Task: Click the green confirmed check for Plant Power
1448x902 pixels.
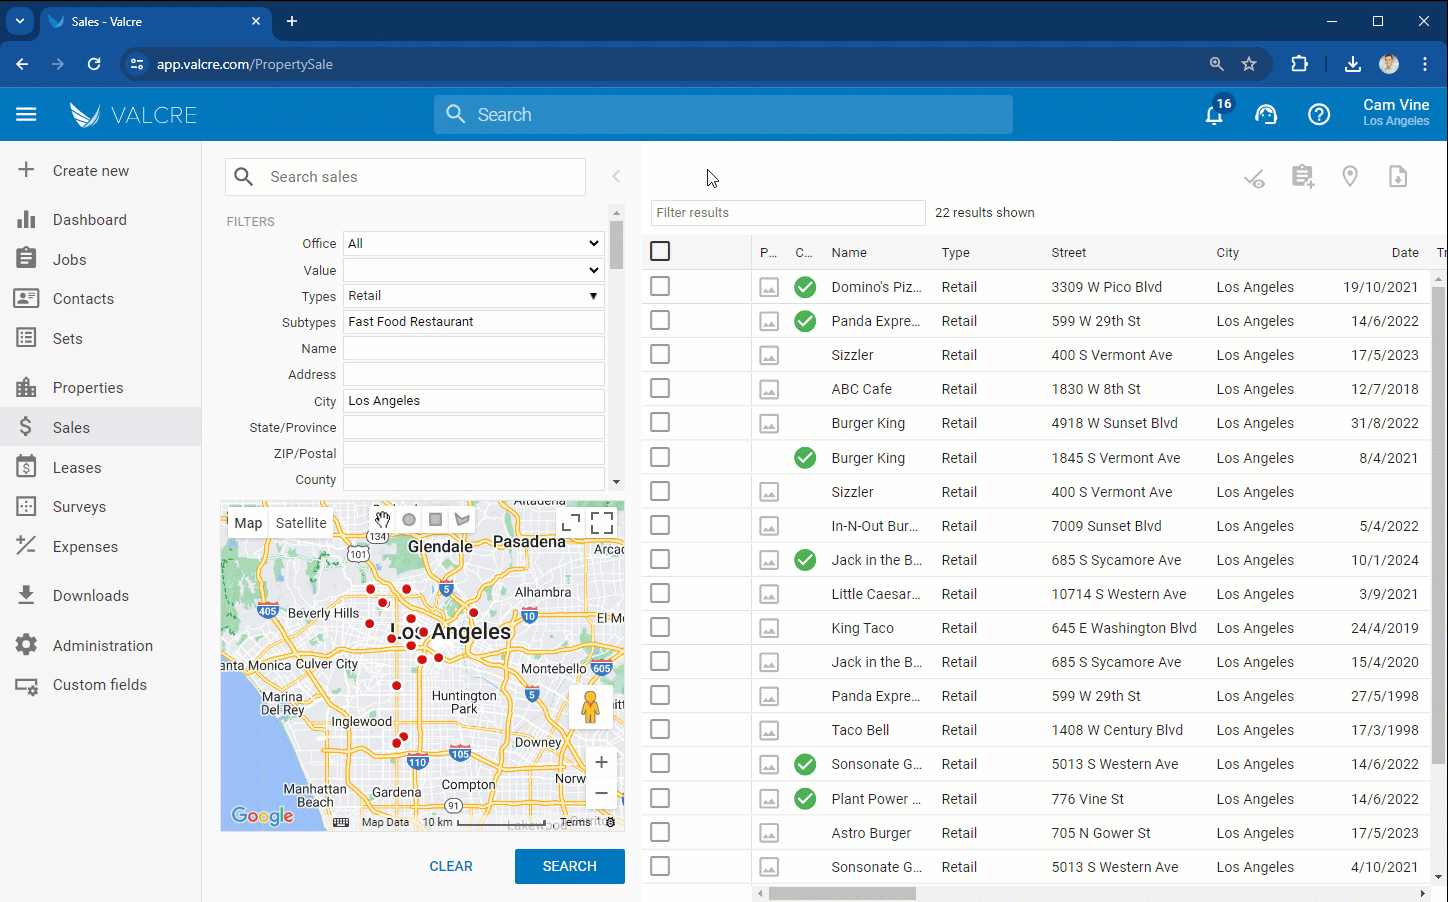Action: point(805,799)
